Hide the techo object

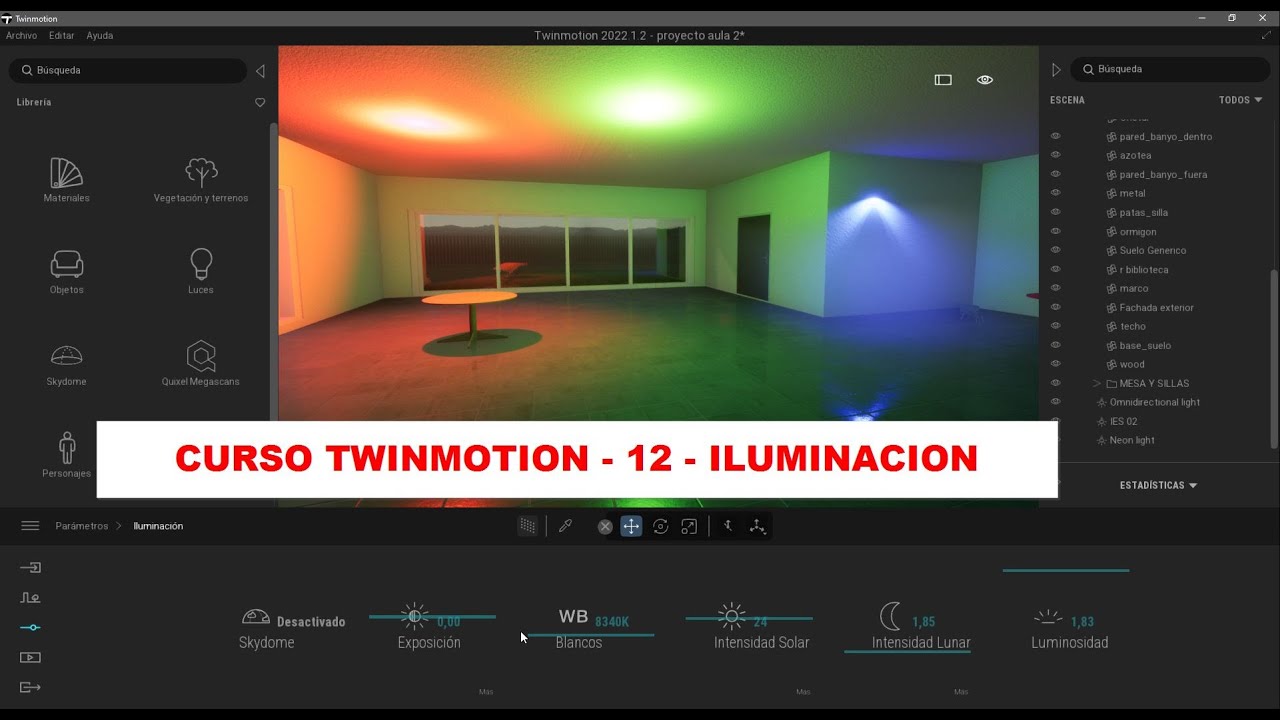click(1055, 326)
